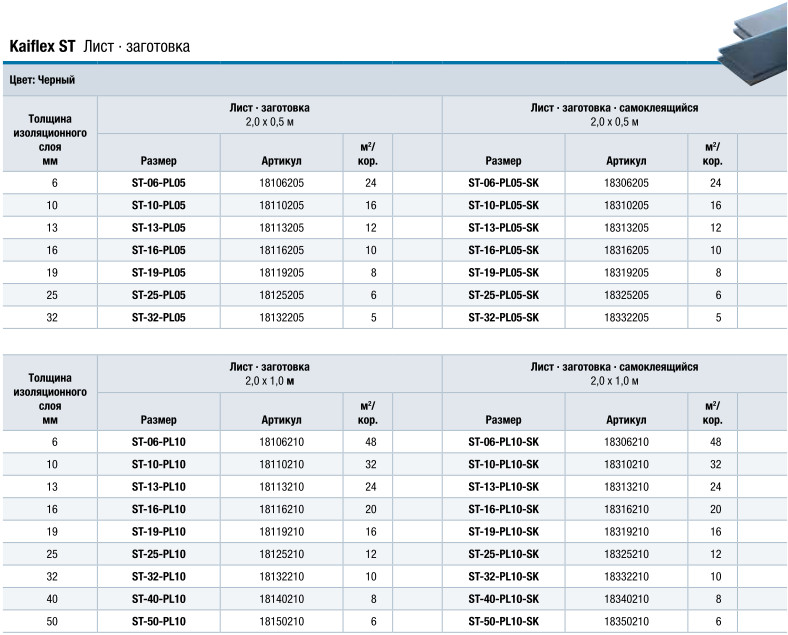This screenshot has height=635, width=788.
Task: Select the 'Kaiflex ST' title text
Action: click(42, 47)
